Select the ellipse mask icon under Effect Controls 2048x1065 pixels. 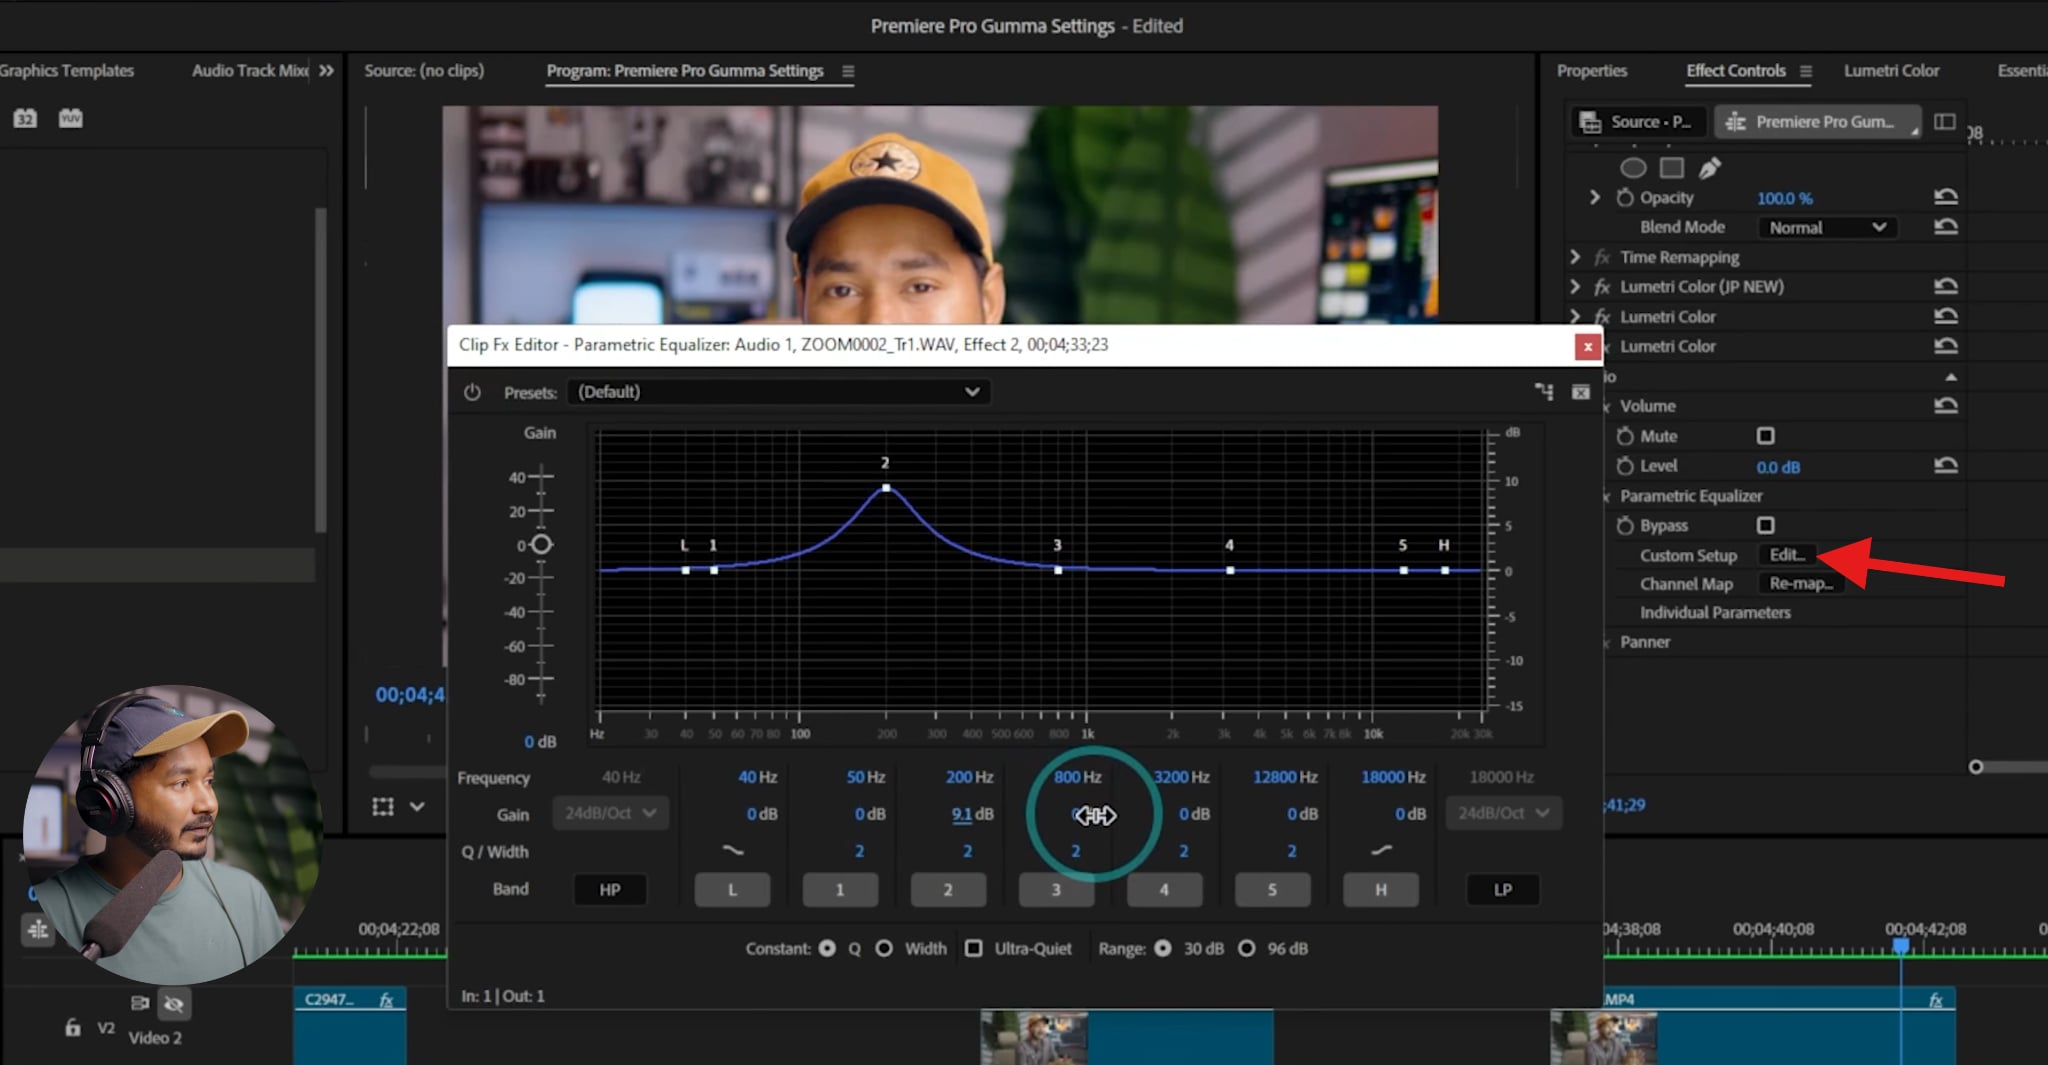[1634, 168]
